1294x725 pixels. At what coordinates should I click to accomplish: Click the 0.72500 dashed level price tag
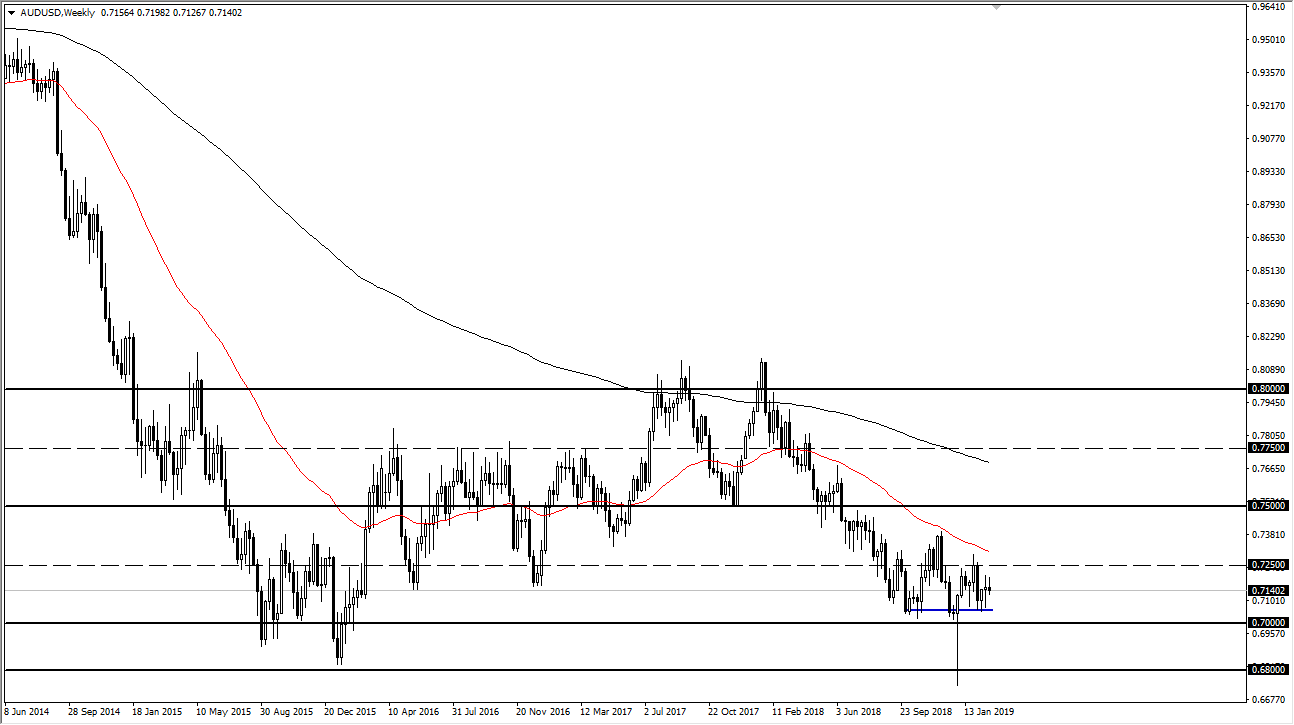(x=1268, y=565)
